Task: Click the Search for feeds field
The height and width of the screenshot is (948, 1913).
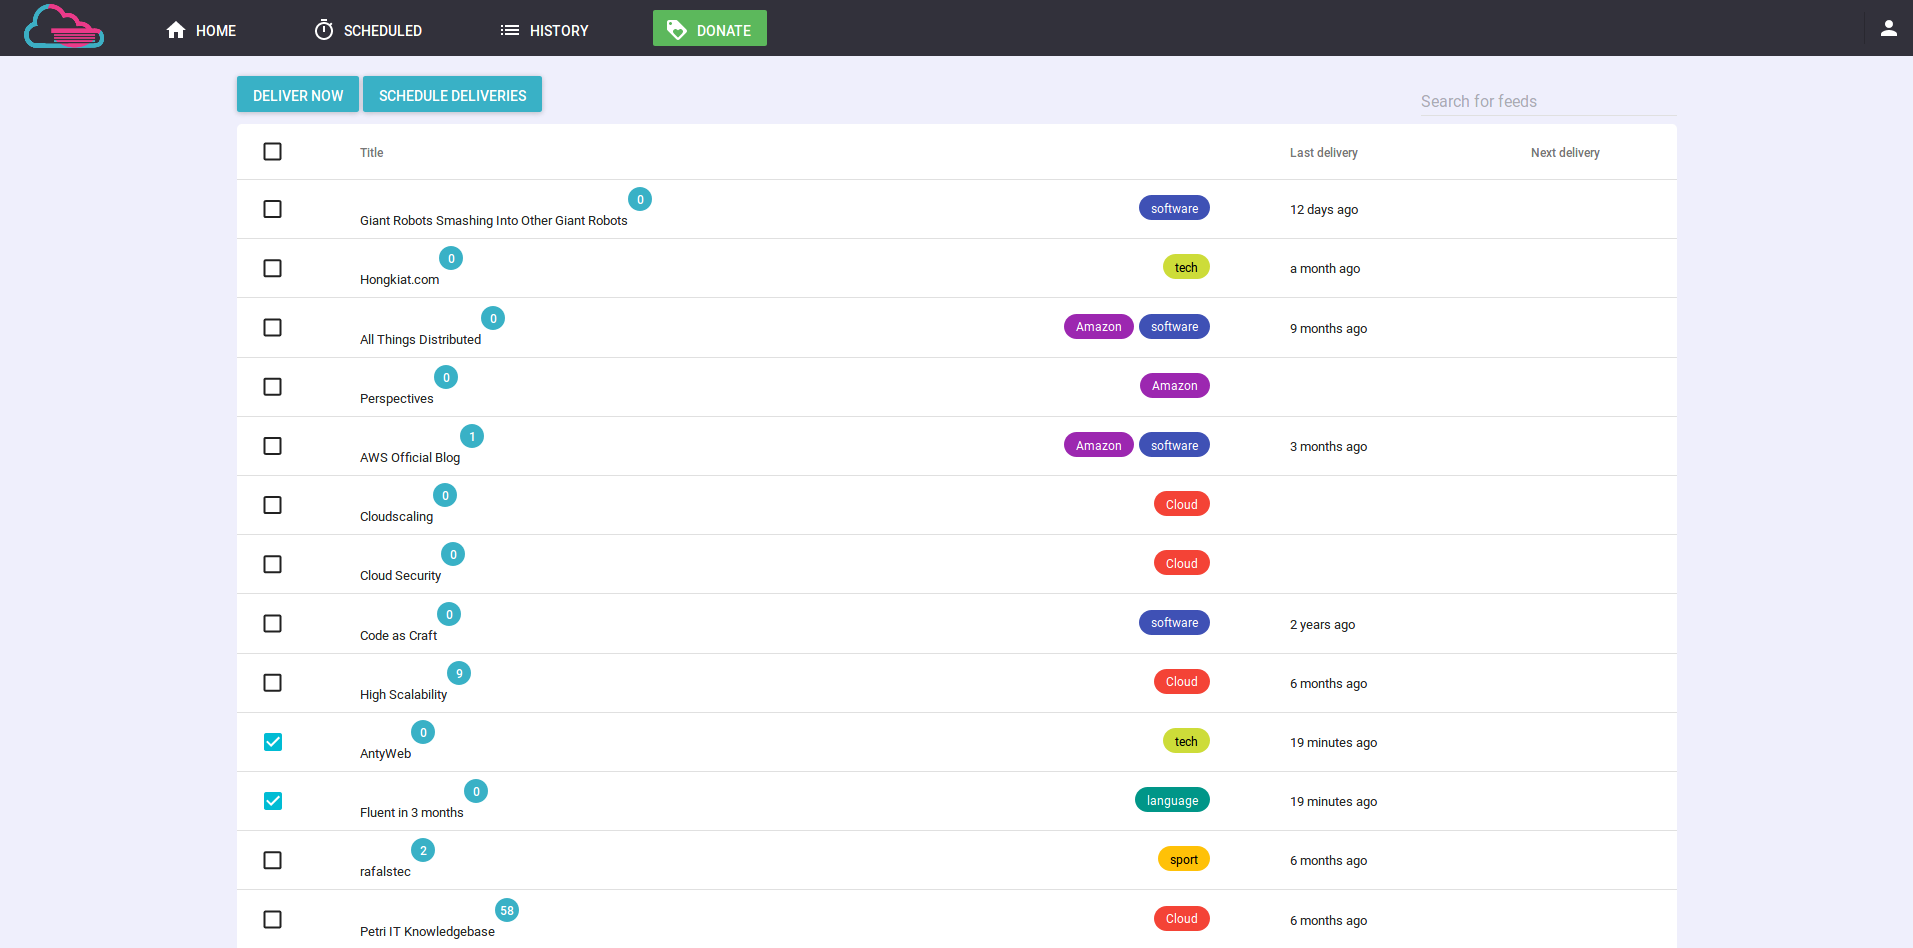Action: [x=1547, y=101]
